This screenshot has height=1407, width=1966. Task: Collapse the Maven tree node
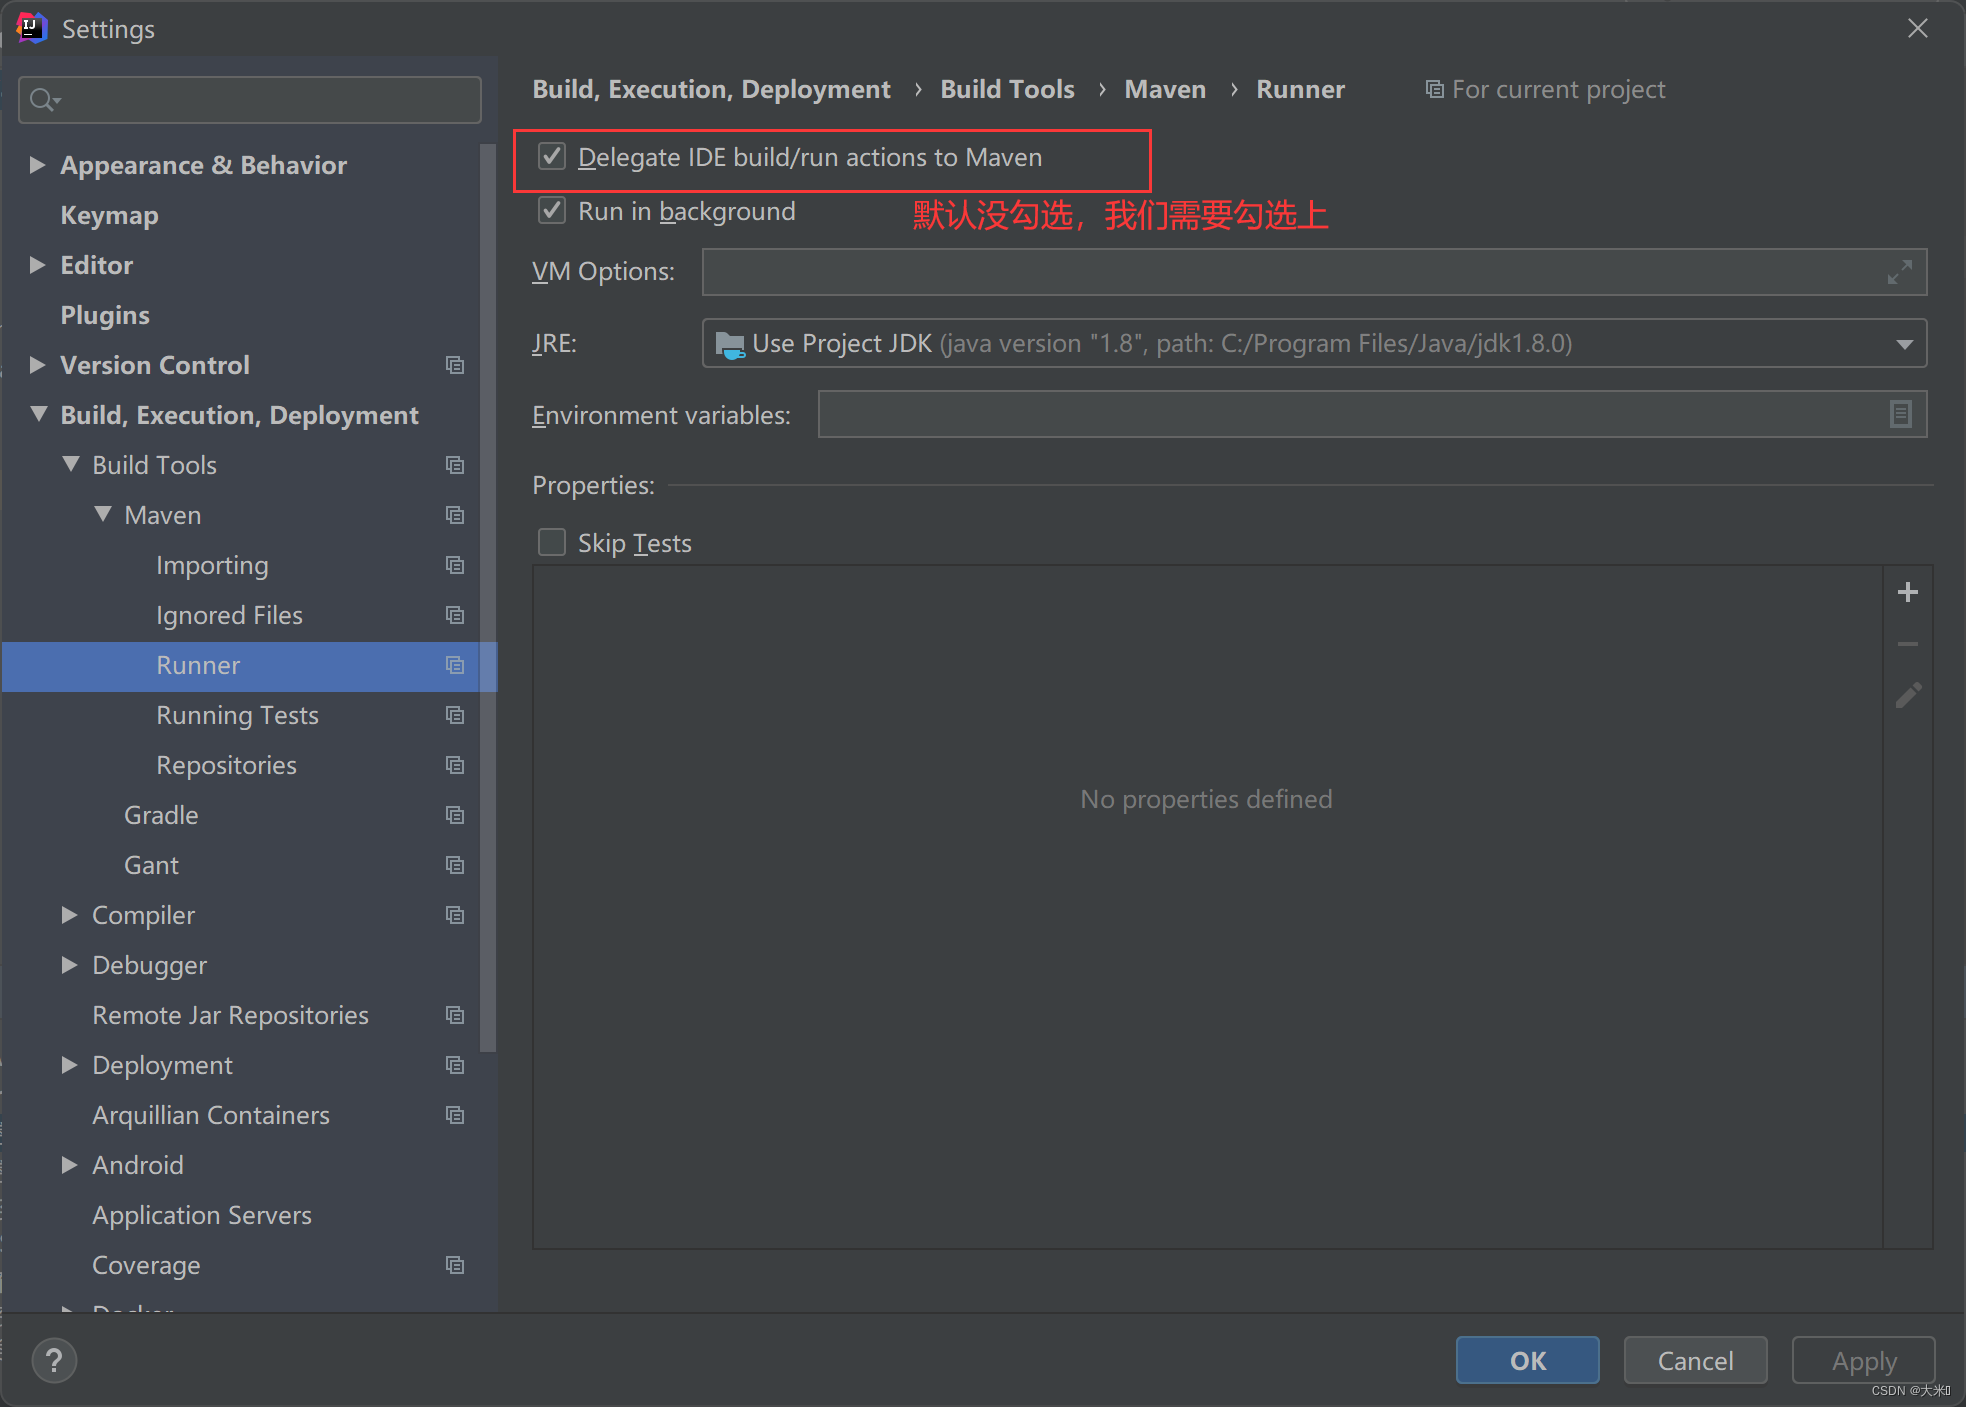[x=102, y=514]
